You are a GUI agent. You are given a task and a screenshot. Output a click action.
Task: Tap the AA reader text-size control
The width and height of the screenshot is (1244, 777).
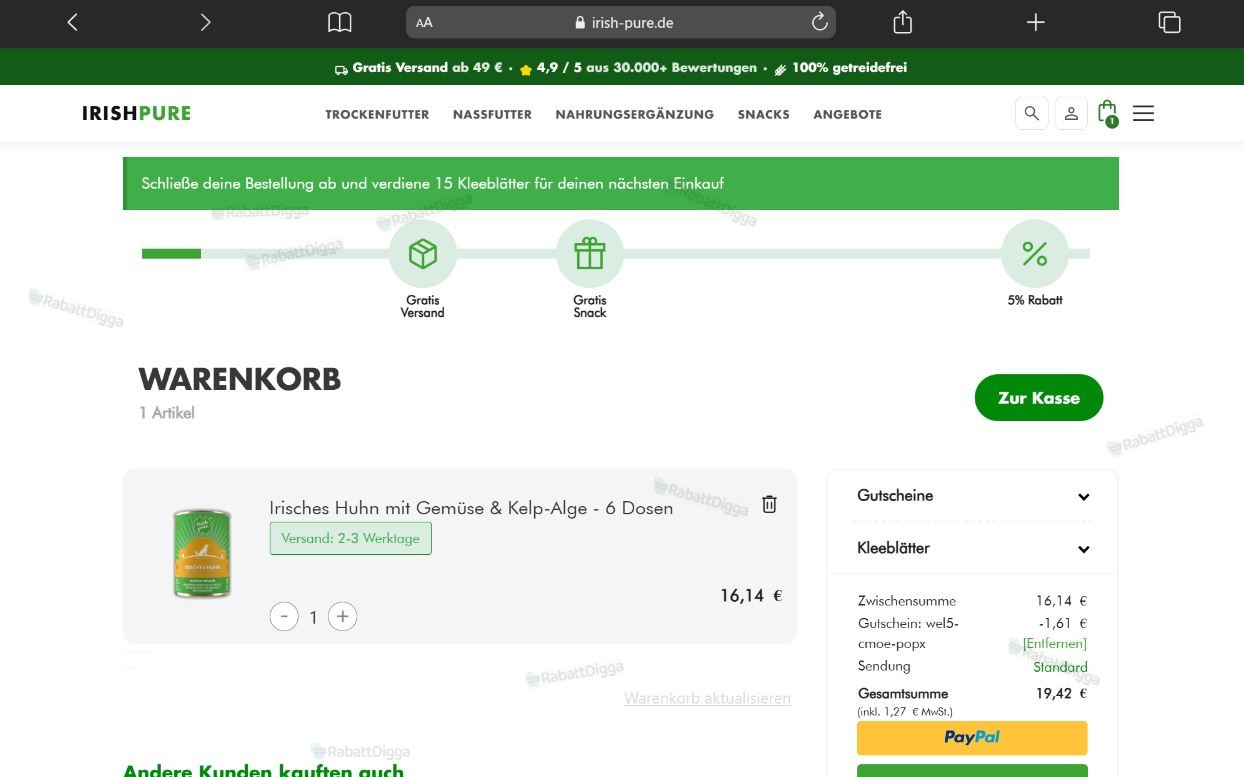tap(424, 22)
